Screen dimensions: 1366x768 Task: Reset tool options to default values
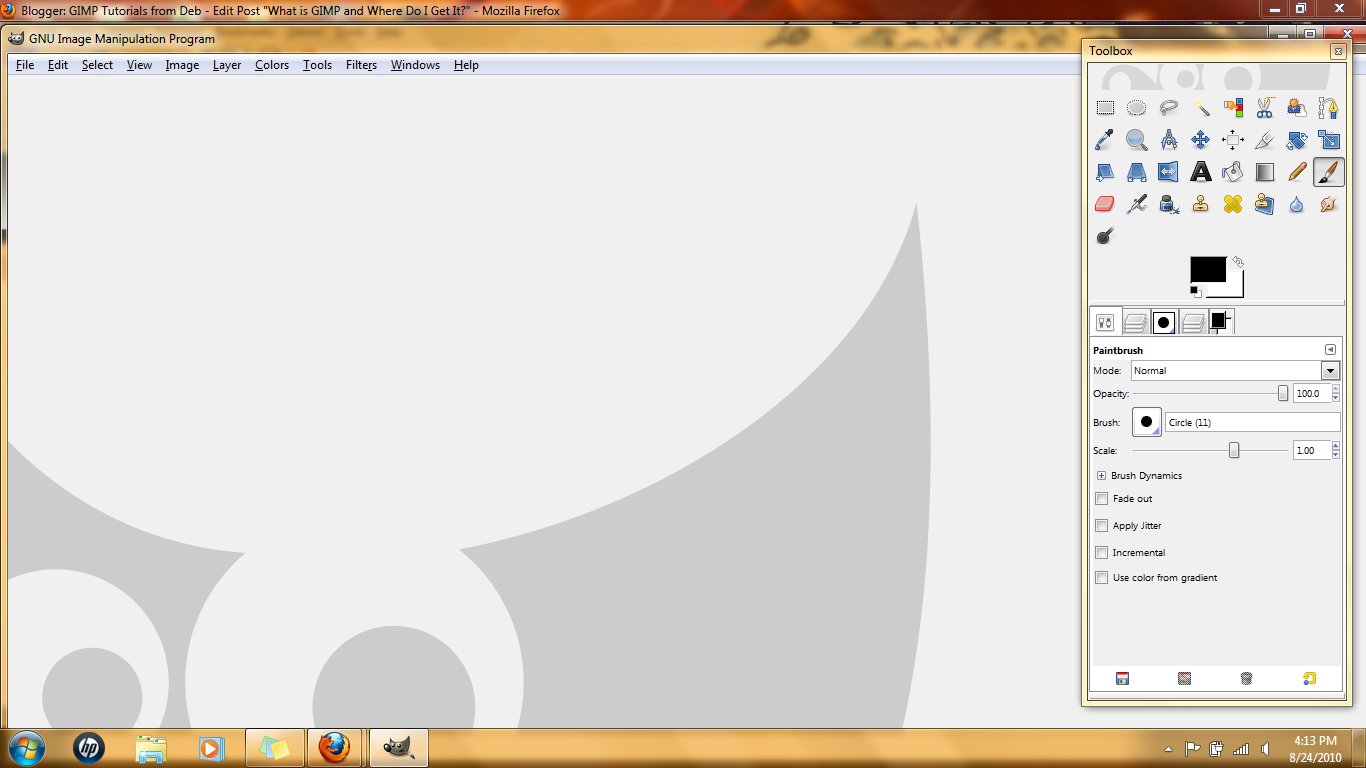pyautogui.click(x=1308, y=678)
